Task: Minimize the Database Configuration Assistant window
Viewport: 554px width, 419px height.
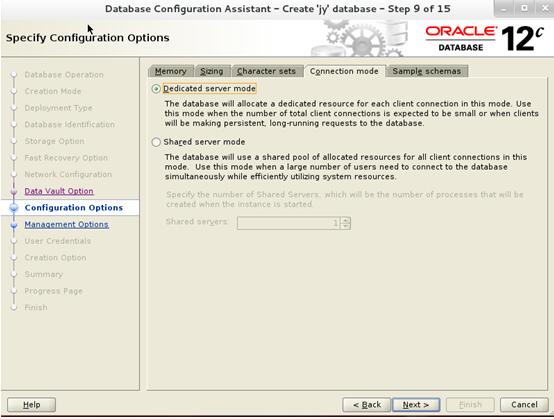Action: [505, 8]
